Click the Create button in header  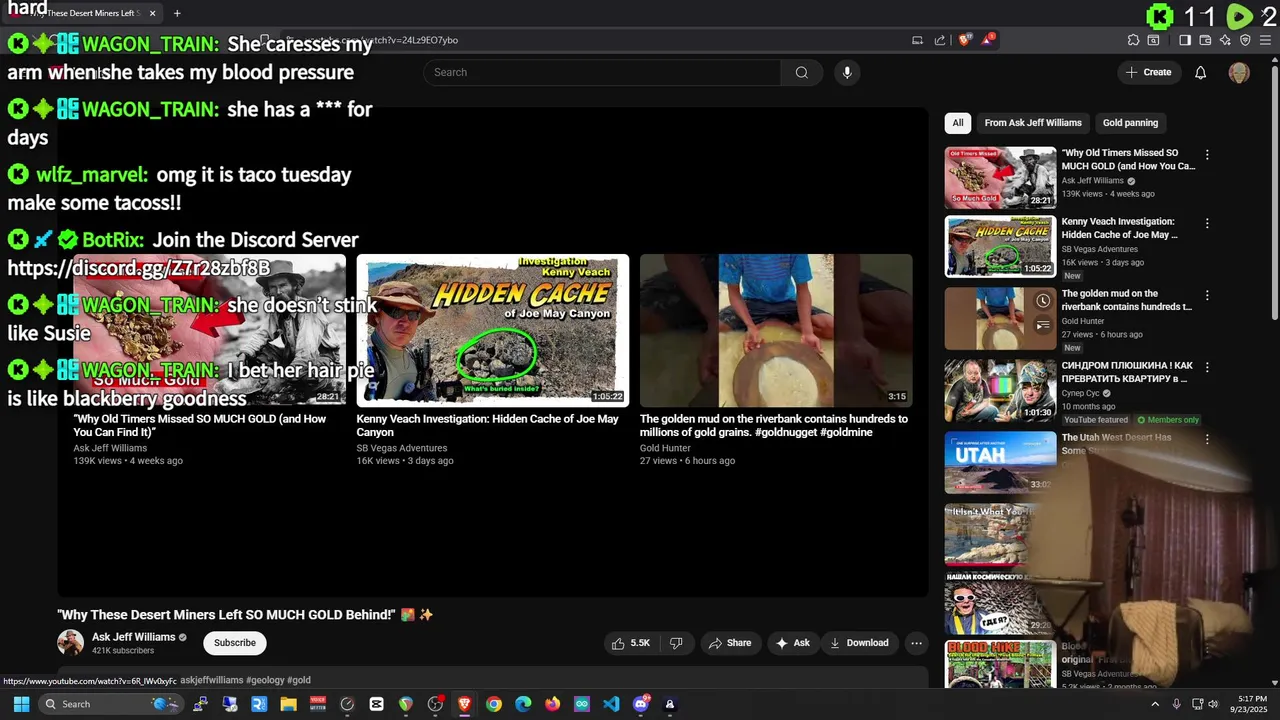pos(1148,72)
